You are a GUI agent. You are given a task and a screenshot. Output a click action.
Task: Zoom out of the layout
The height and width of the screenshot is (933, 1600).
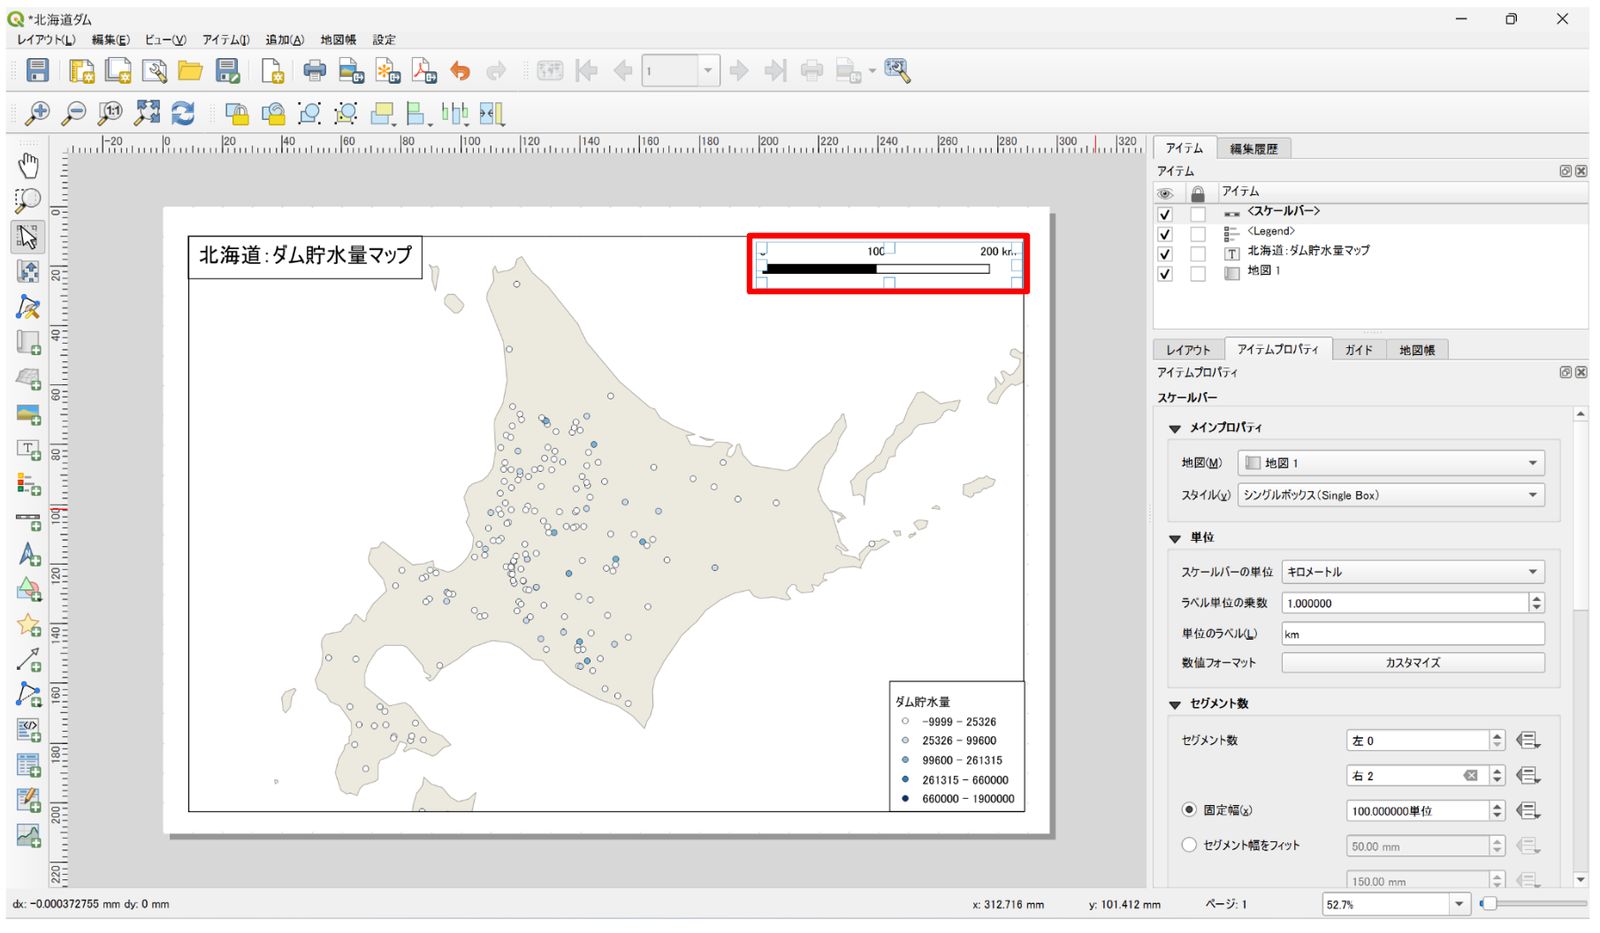[x=74, y=113]
